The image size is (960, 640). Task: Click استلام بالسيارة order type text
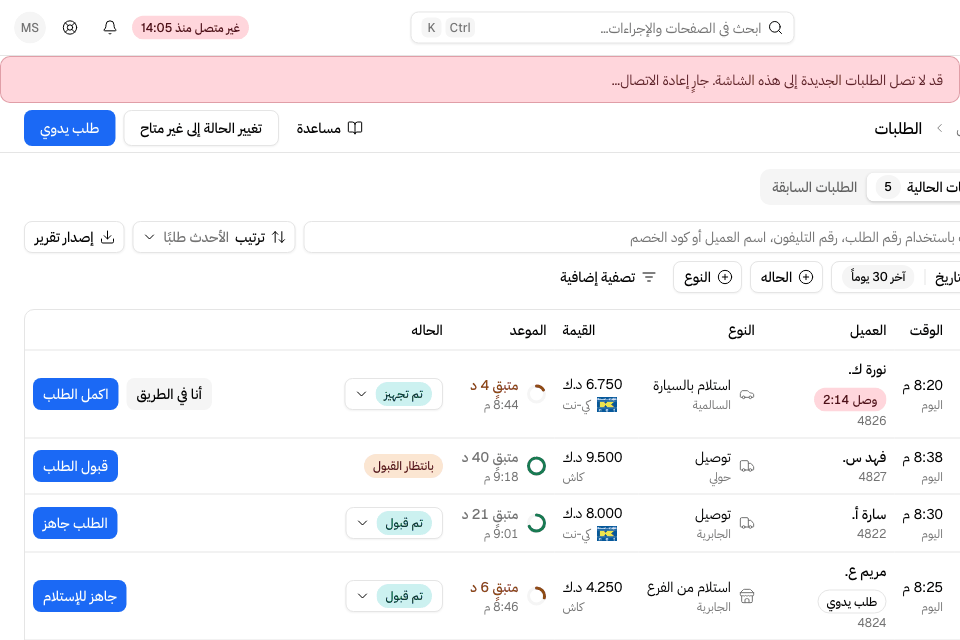pyautogui.click(x=692, y=385)
